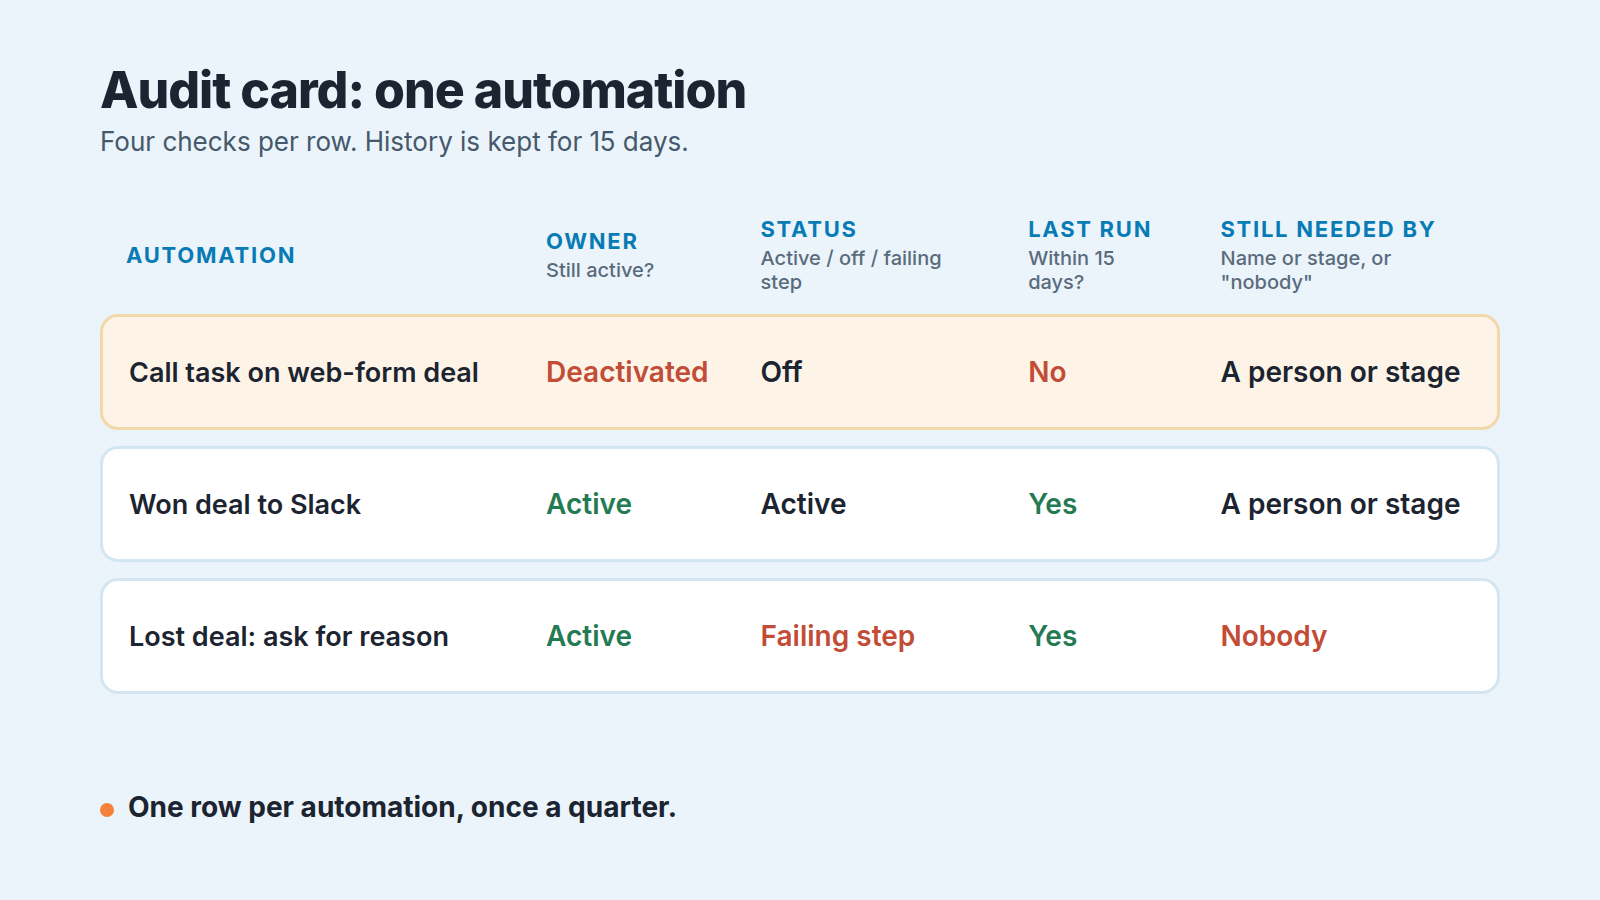Select the subtitle "Four checks per row. History is kept for 15 days."

[x=394, y=142]
